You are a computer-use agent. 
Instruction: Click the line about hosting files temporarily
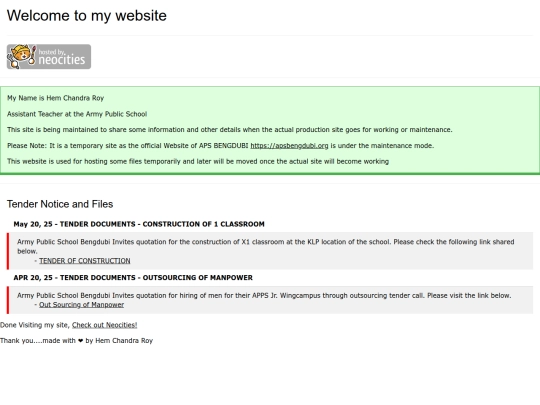(x=198, y=162)
